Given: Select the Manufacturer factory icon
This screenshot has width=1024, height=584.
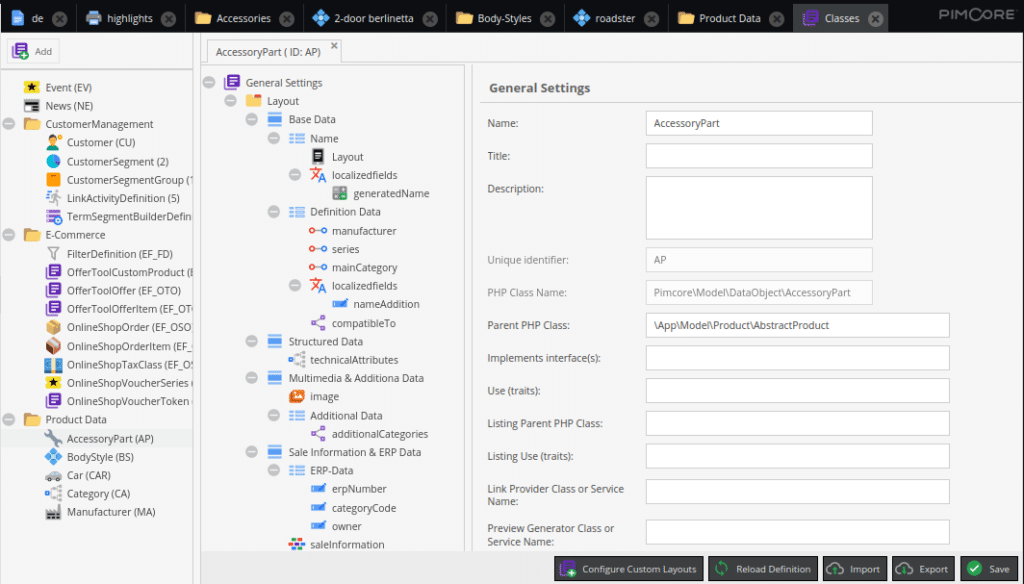Looking at the screenshot, I should point(53,511).
